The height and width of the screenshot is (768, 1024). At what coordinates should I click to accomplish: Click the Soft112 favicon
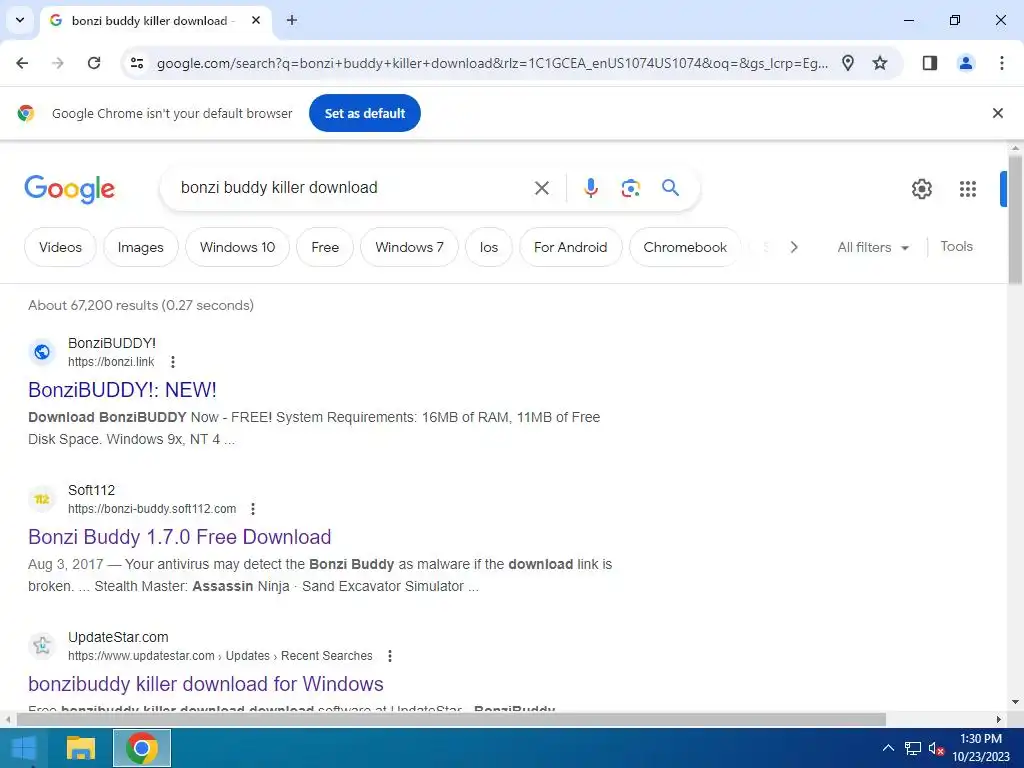coord(42,499)
